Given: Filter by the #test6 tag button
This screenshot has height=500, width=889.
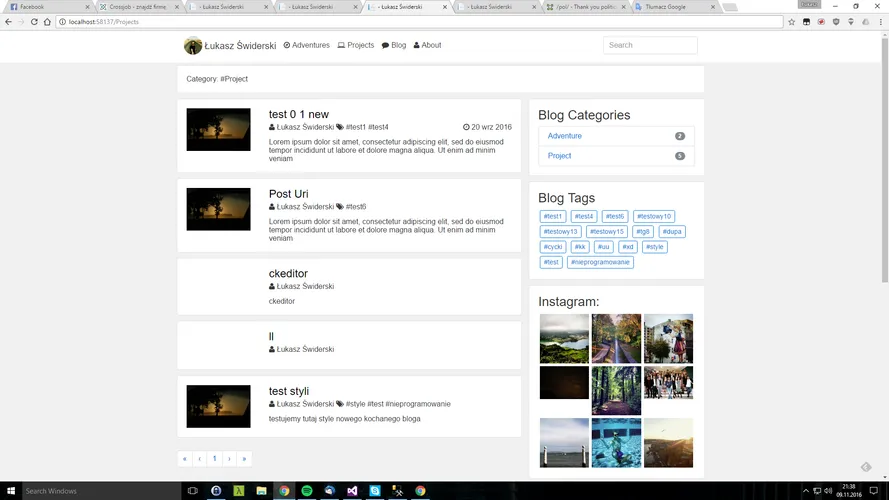Looking at the screenshot, I should click(615, 216).
